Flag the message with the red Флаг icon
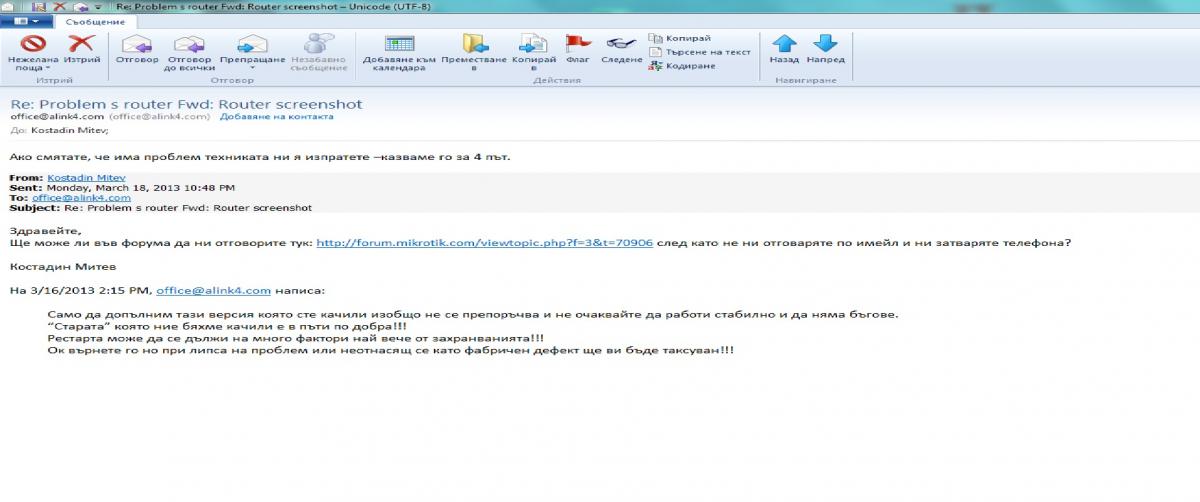1200x502 pixels. click(x=578, y=45)
